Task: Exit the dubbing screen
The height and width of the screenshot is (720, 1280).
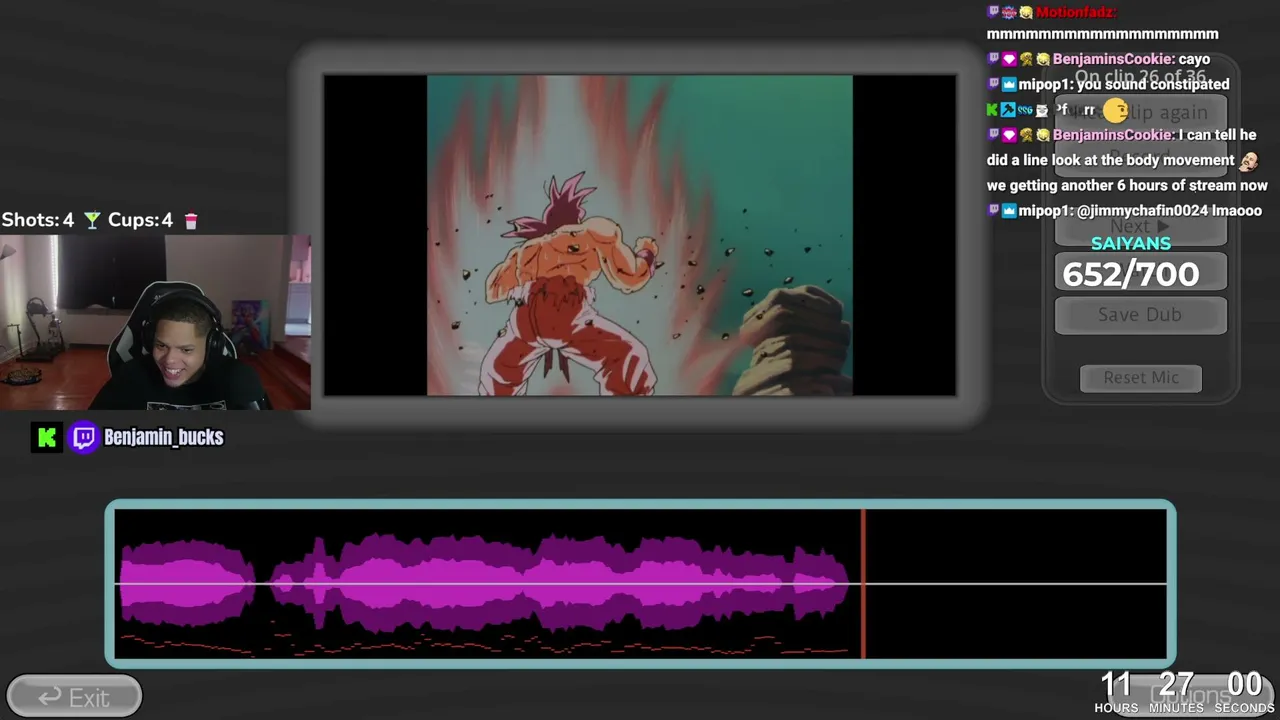Action: pos(74,697)
